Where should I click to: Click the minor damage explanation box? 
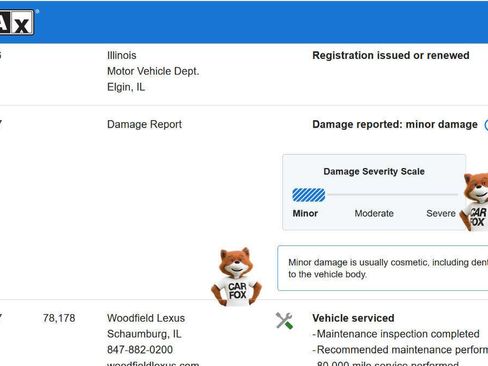point(383,268)
